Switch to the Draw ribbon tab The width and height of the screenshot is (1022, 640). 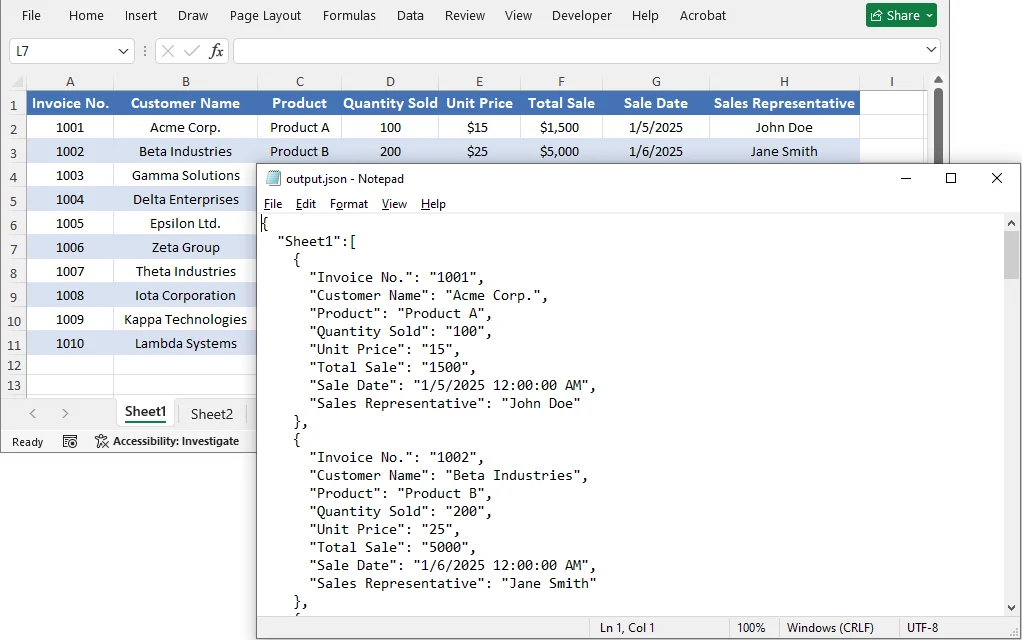point(193,16)
